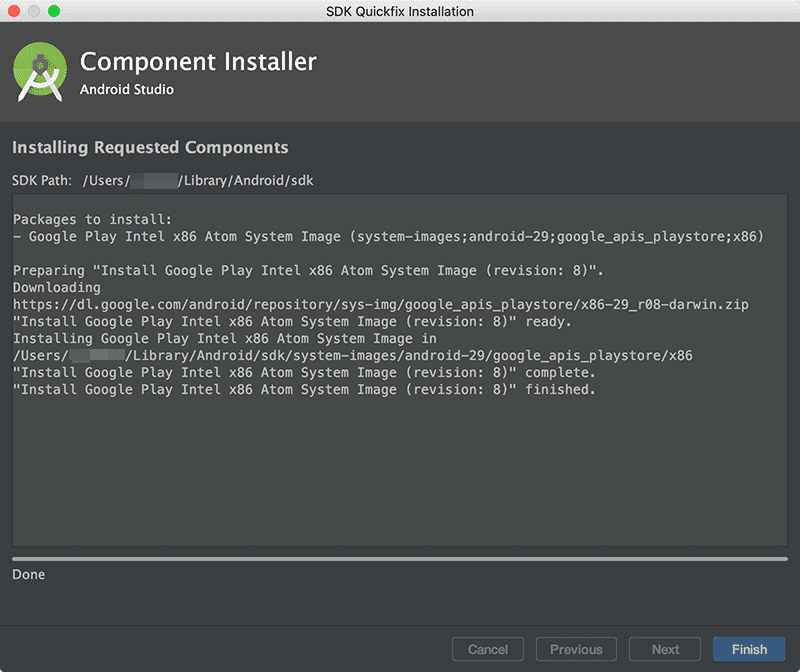Click the log line ending with 'ready.'
This screenshot has width=800, height=672.
point(292,321)
